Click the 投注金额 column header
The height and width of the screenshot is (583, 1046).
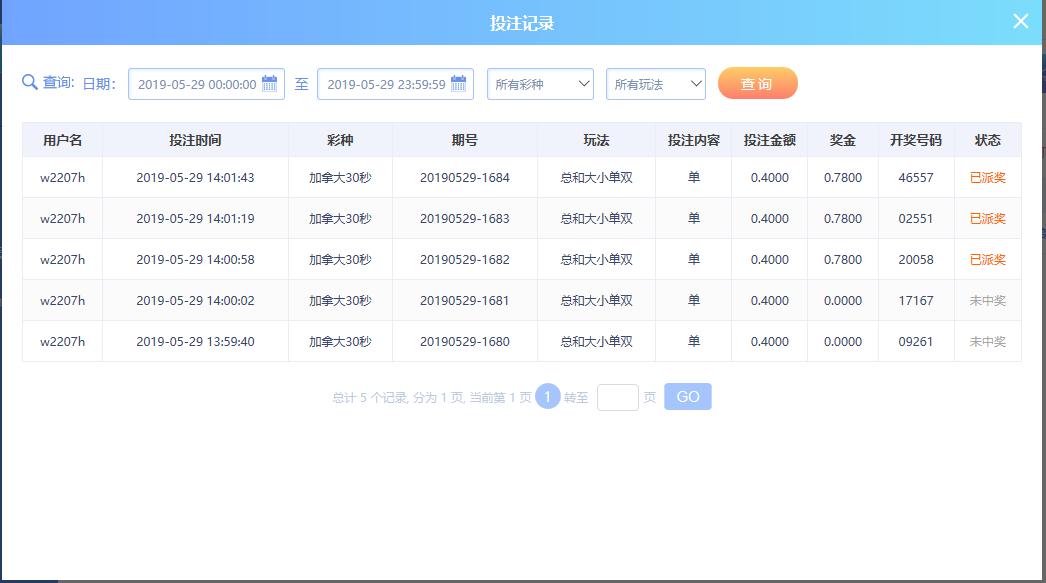(770, 140)
